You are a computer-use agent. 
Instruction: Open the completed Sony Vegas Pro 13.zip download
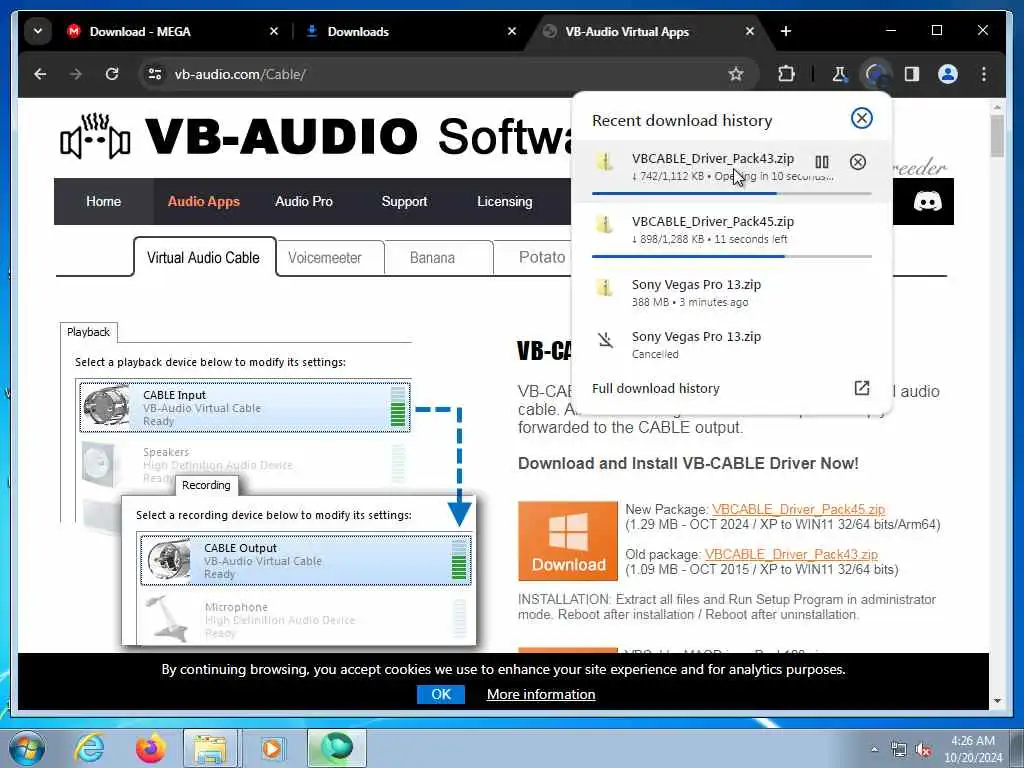tap(731, 293)
